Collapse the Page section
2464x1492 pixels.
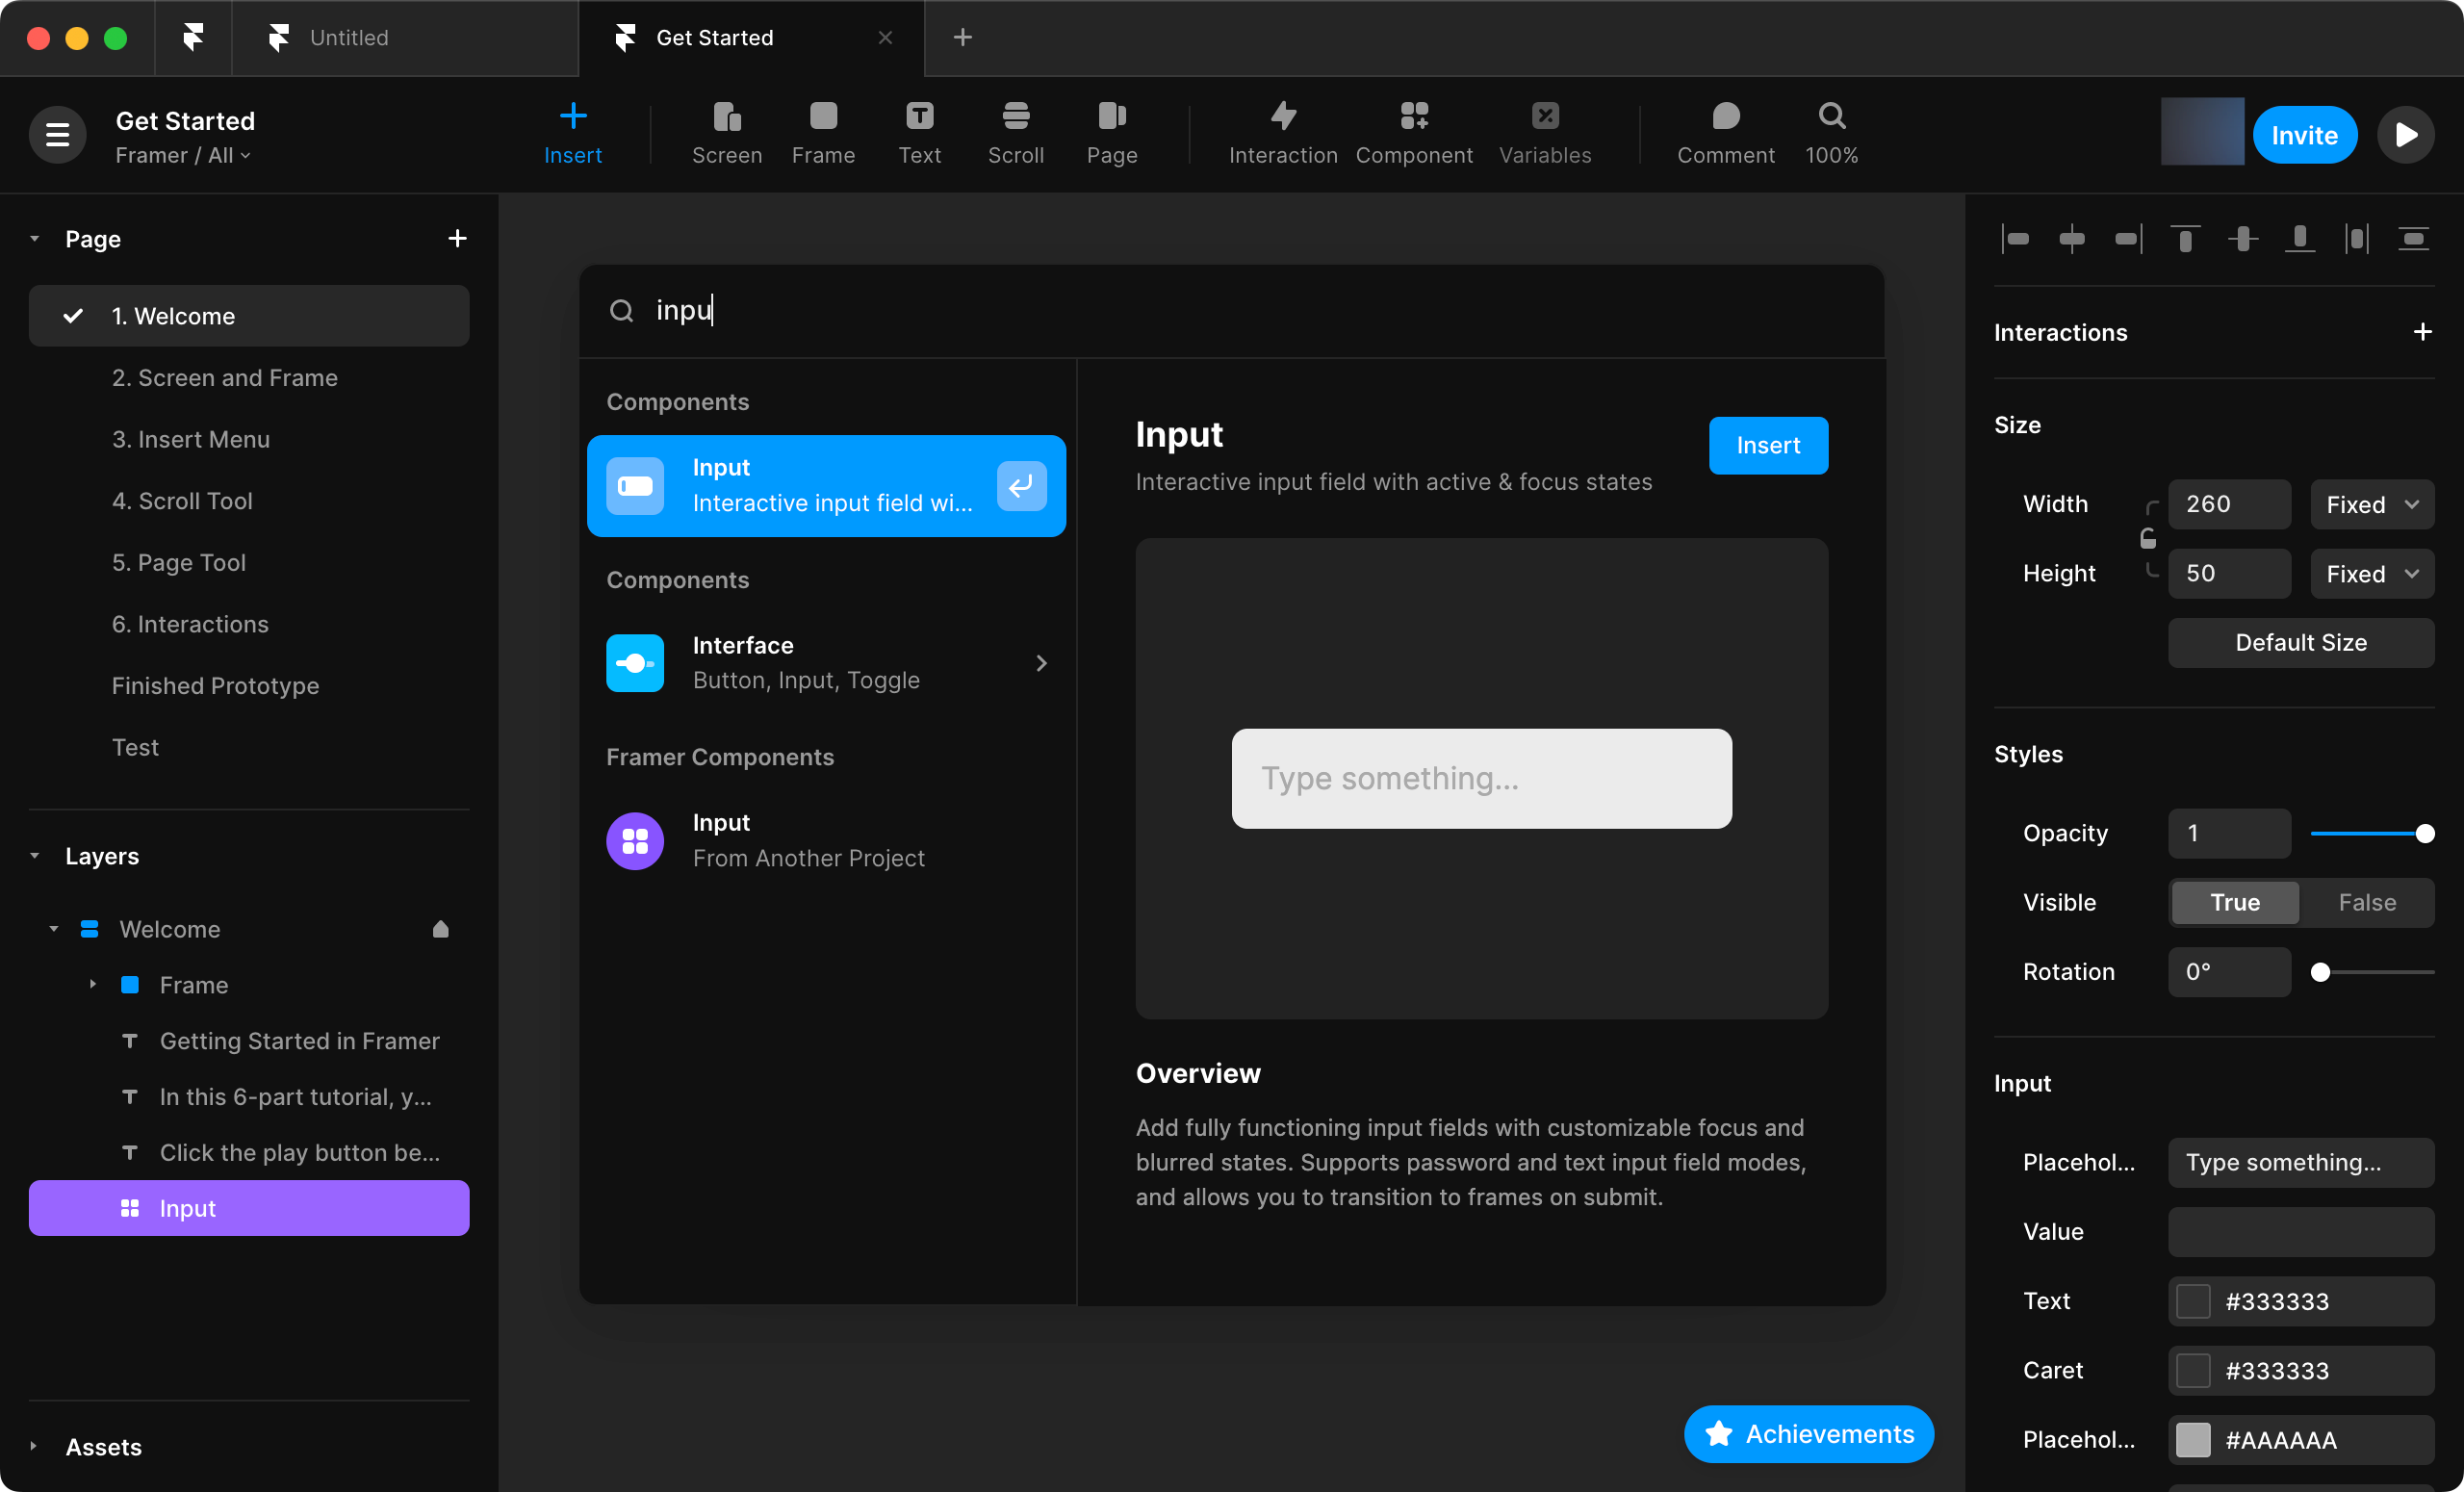click(35, 238)
